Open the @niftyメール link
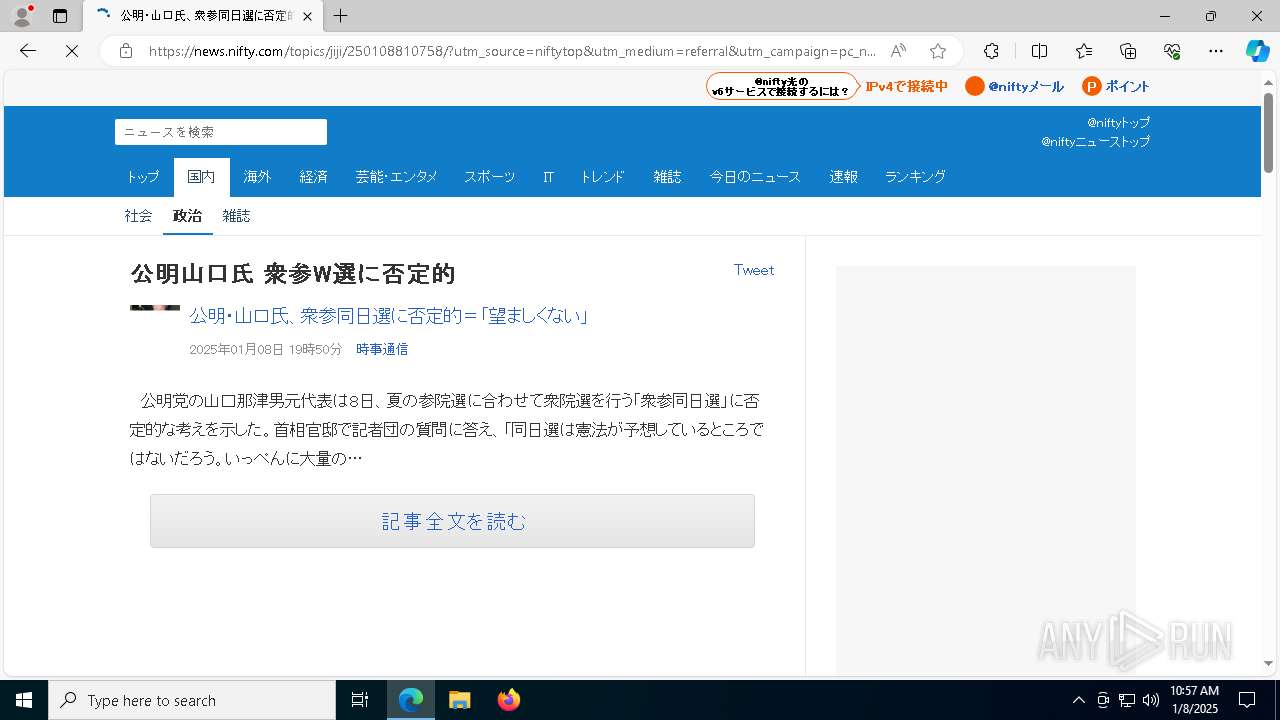The image size is (1280, 720). pyautogui.click(x=1014, y=86)
